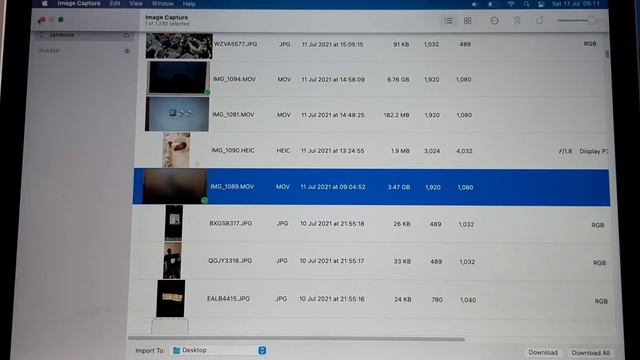The image size is (640, 360).
Task: Click file name QGJY3318.JPG
Action: pos(230,260)
